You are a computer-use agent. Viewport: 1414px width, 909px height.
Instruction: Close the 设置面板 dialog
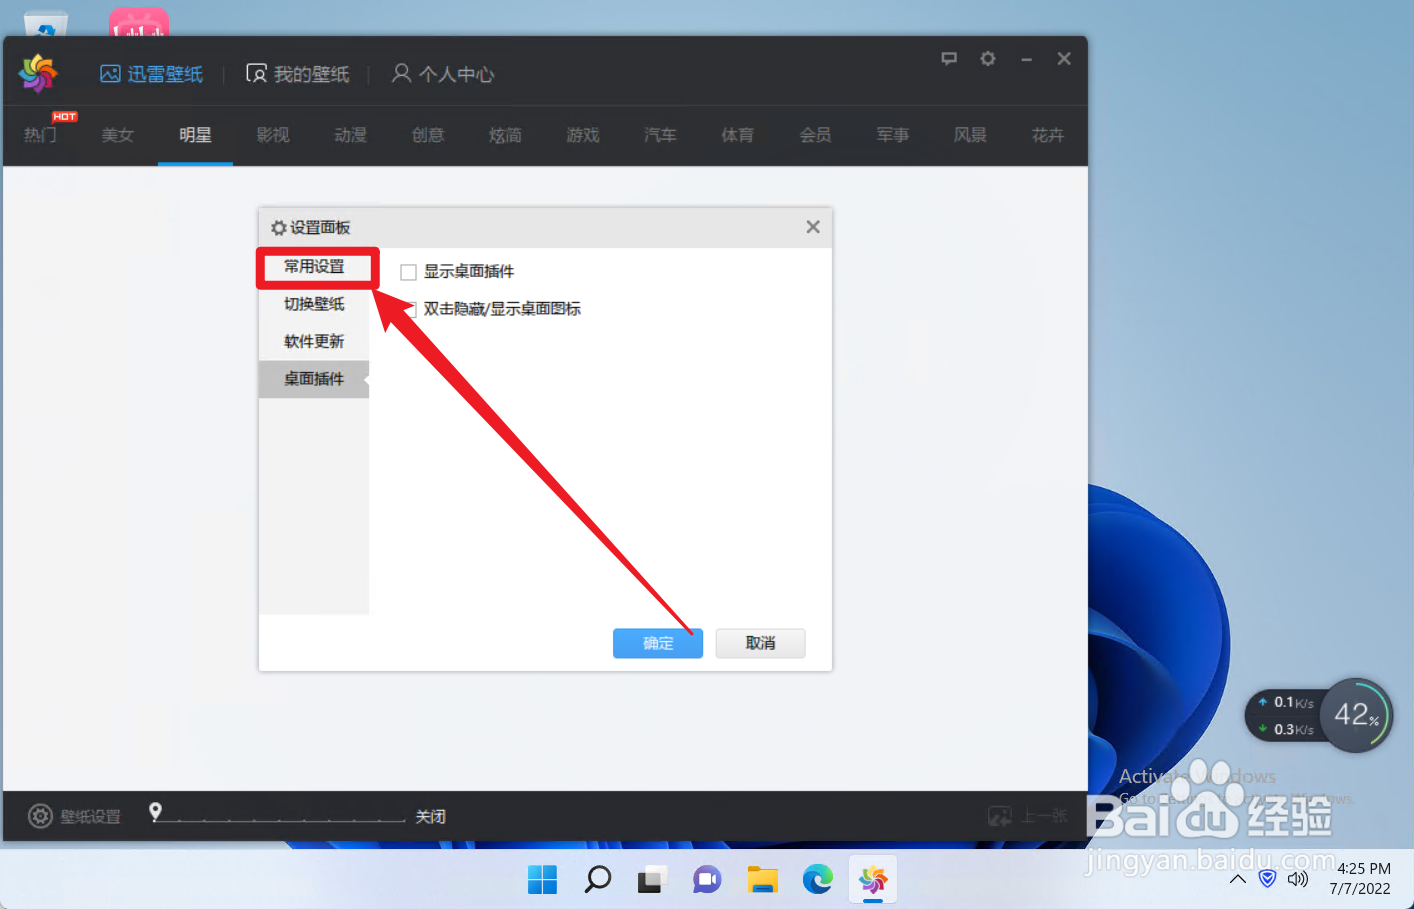click(813, 227)
